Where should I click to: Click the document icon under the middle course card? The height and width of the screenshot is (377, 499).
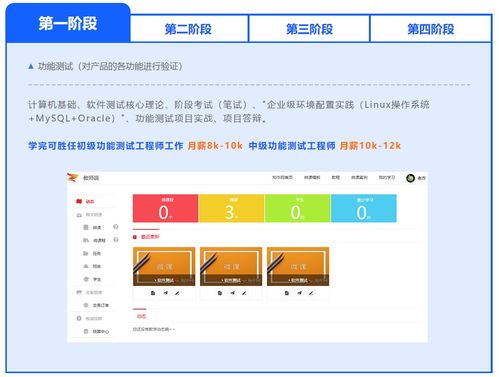[x=220, y=293]
